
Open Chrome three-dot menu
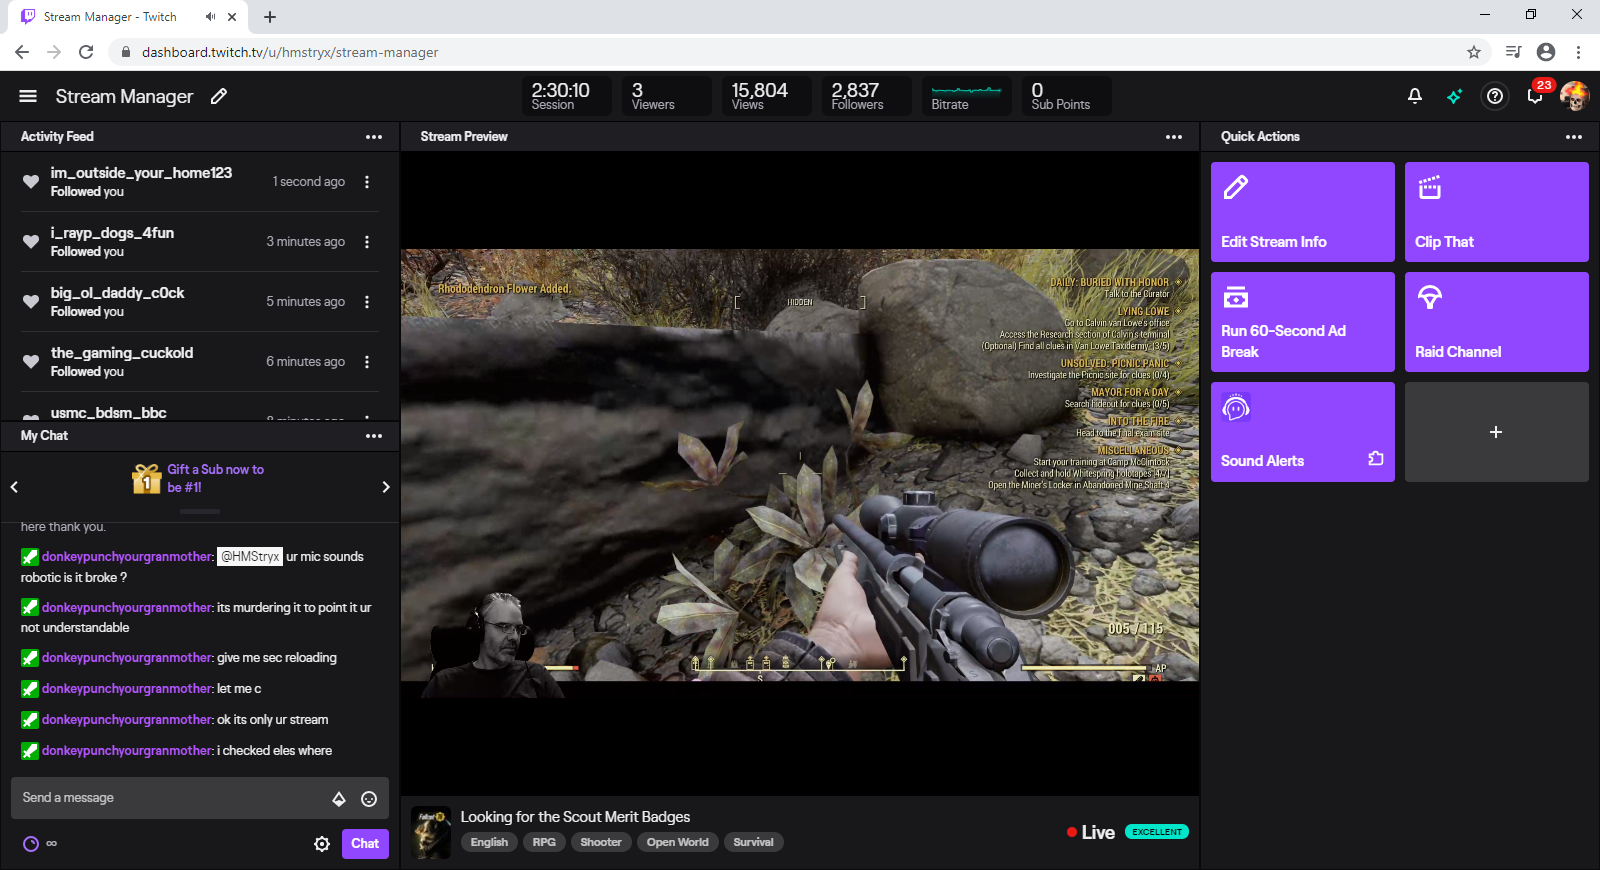(1579, 52)
